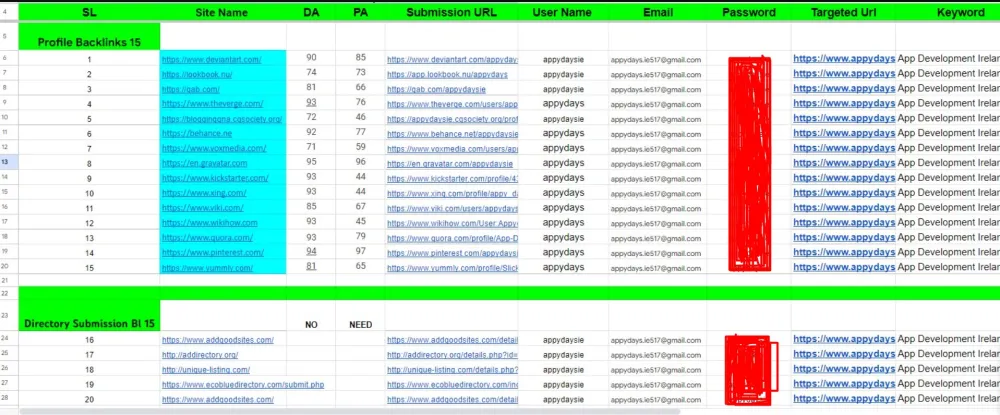
Task: Select the Site Name header cell
Action: 223,12
